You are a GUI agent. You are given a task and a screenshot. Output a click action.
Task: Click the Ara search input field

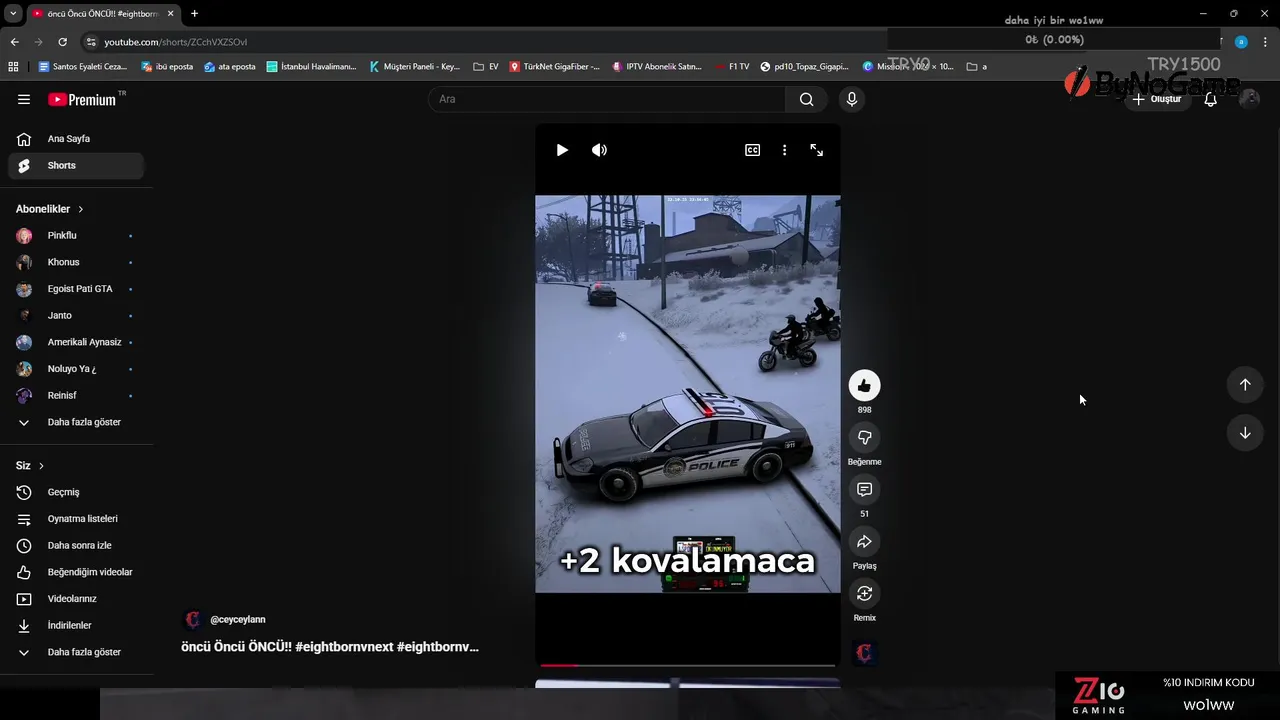[607, 99]
